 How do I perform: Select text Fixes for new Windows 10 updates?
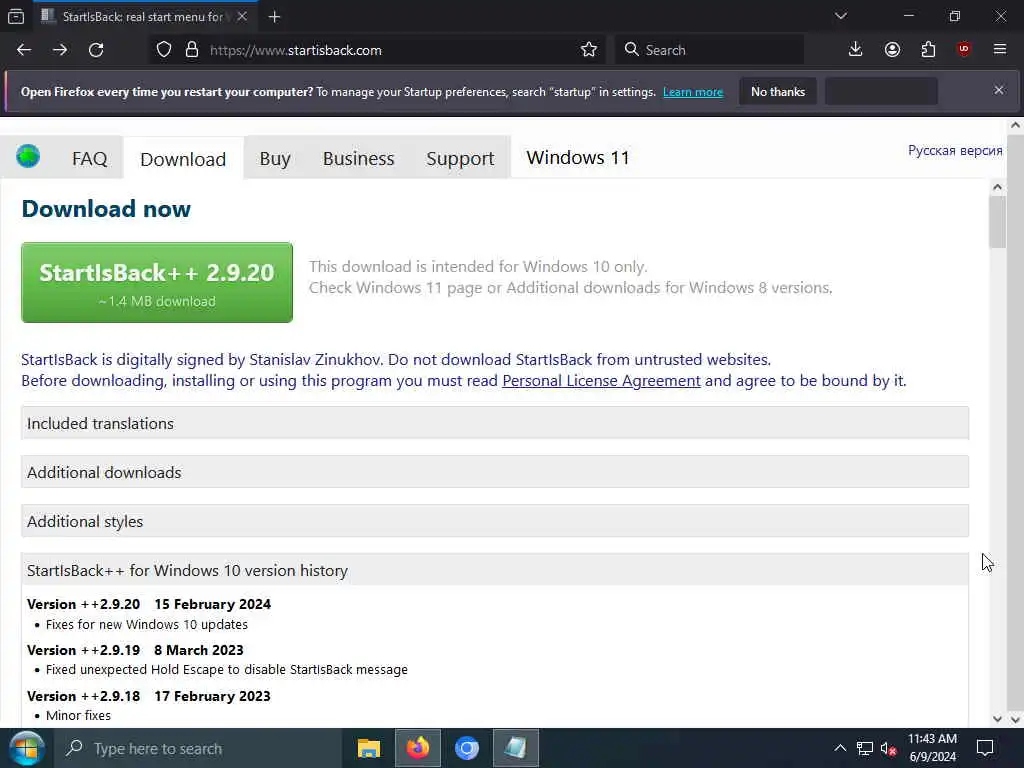(147, 624)
